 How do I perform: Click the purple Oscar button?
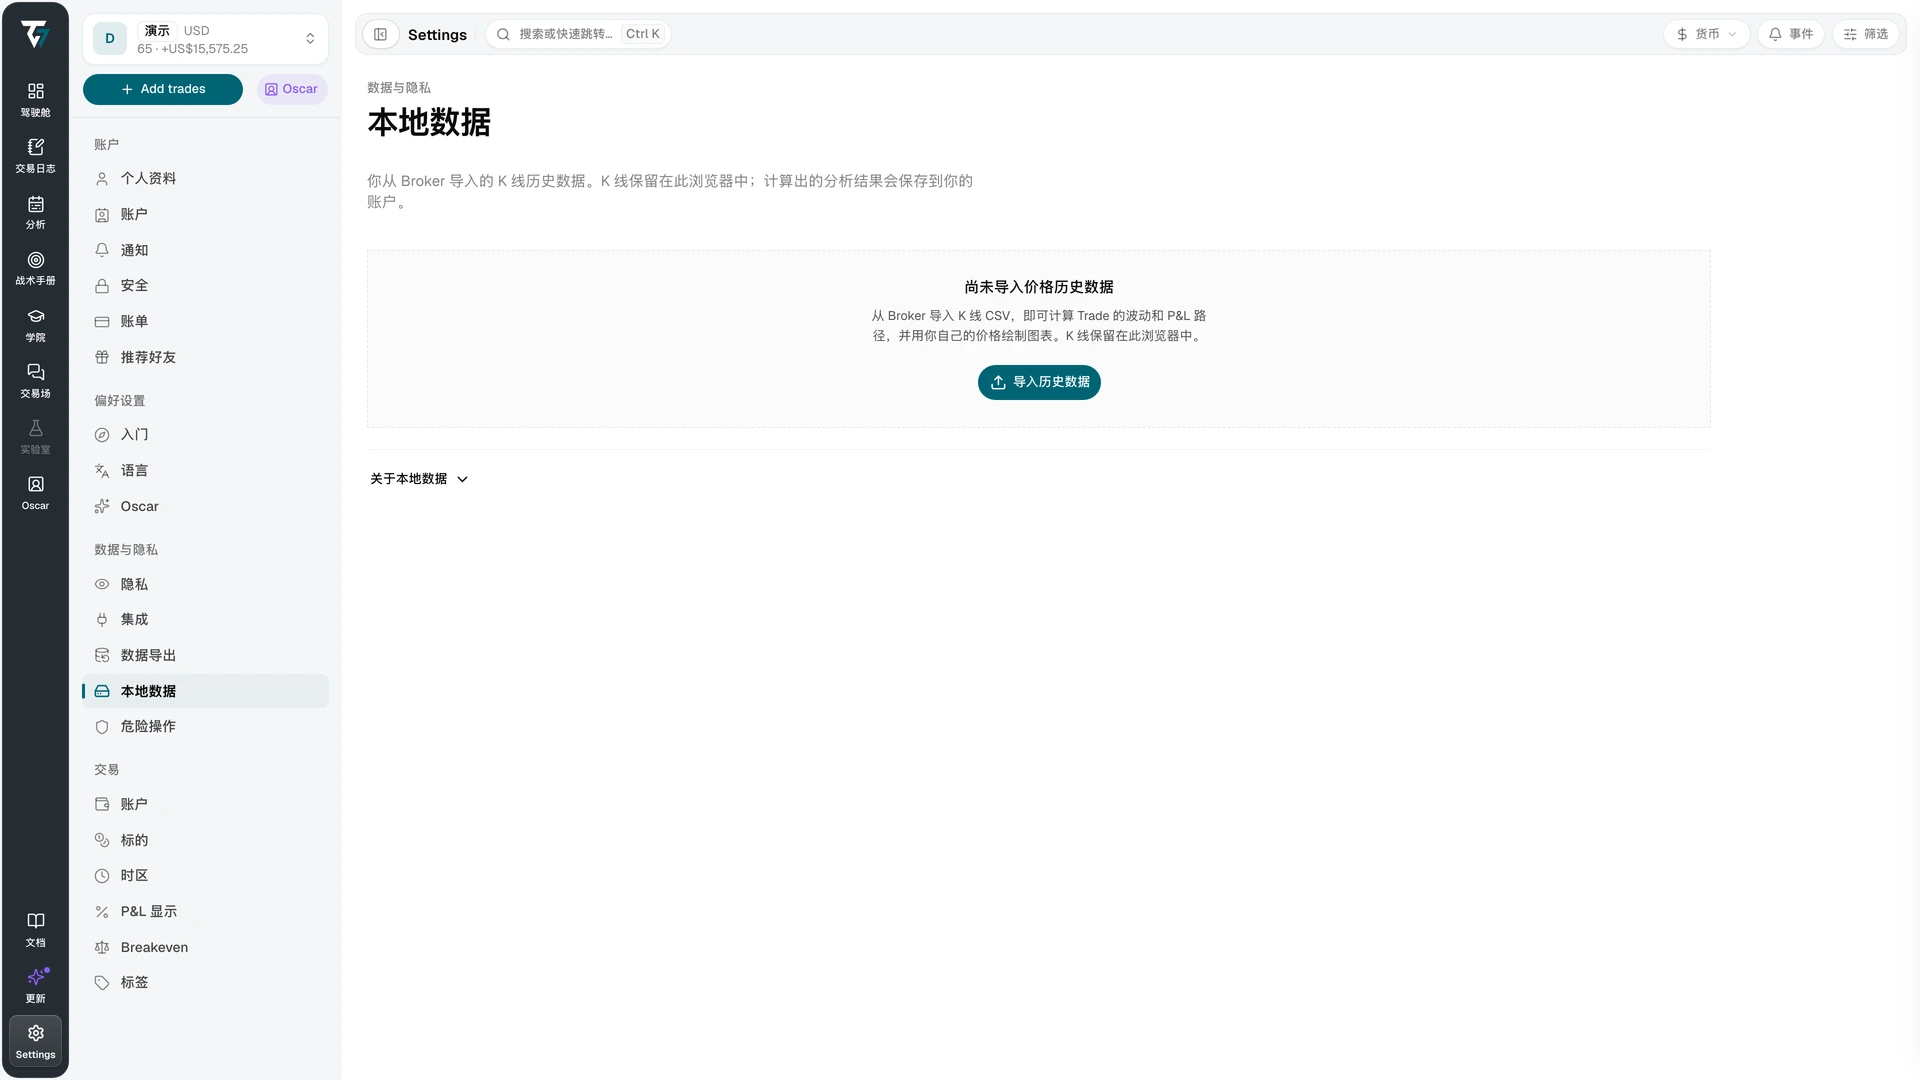[292, 89]
